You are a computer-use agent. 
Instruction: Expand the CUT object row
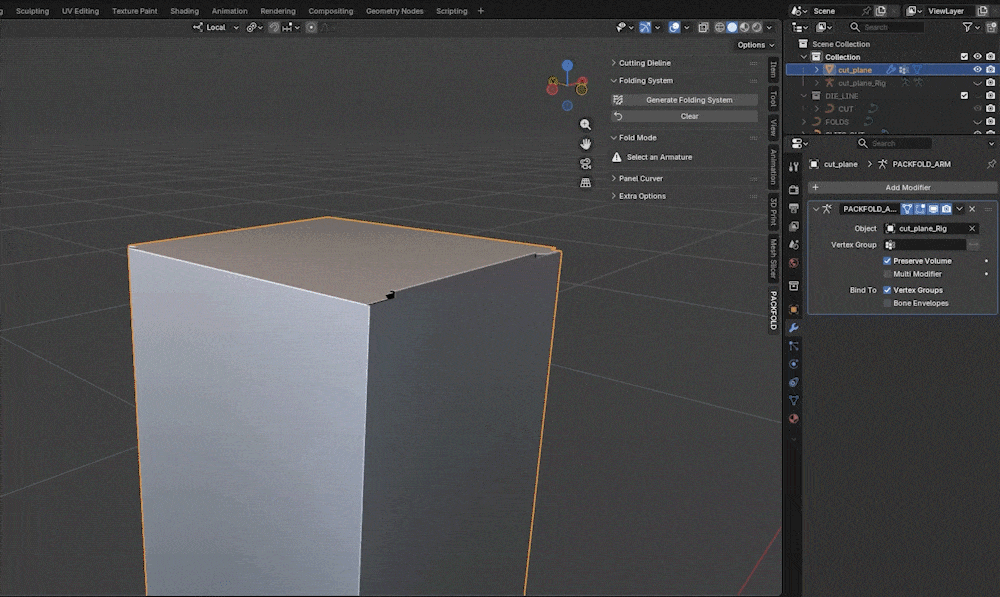[x=817, y=108]
